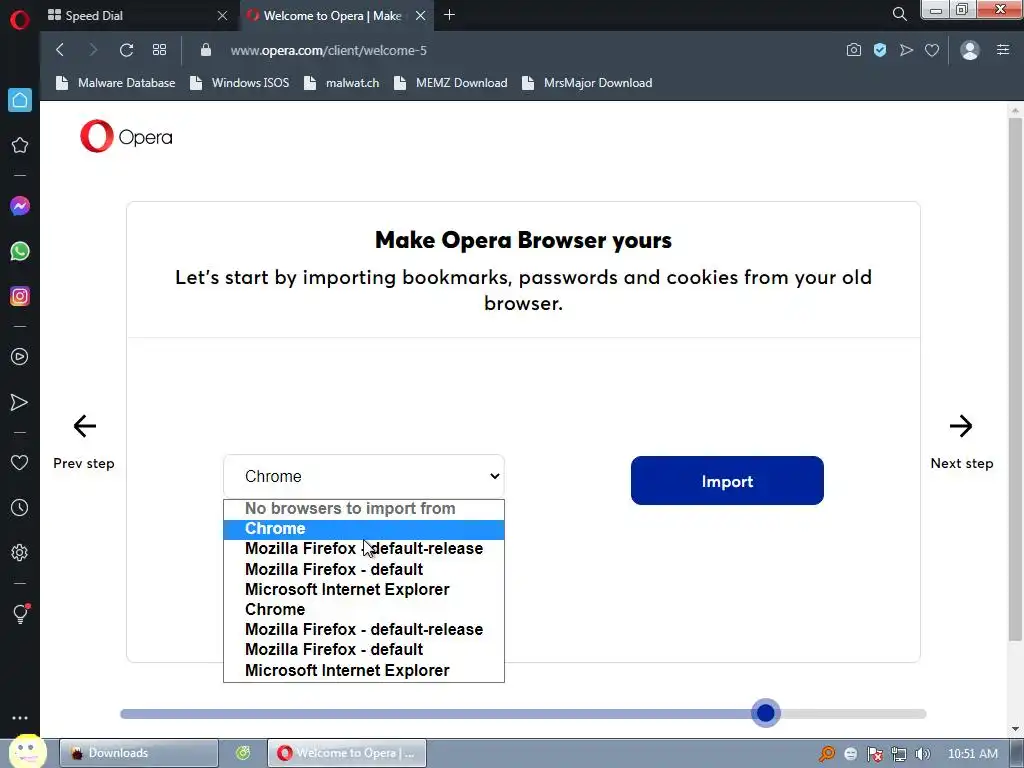Image resolution: width=1024 pixels, height=768 pixels.
Task: Open Downloads window from taskbar
Action: [138, 753]
